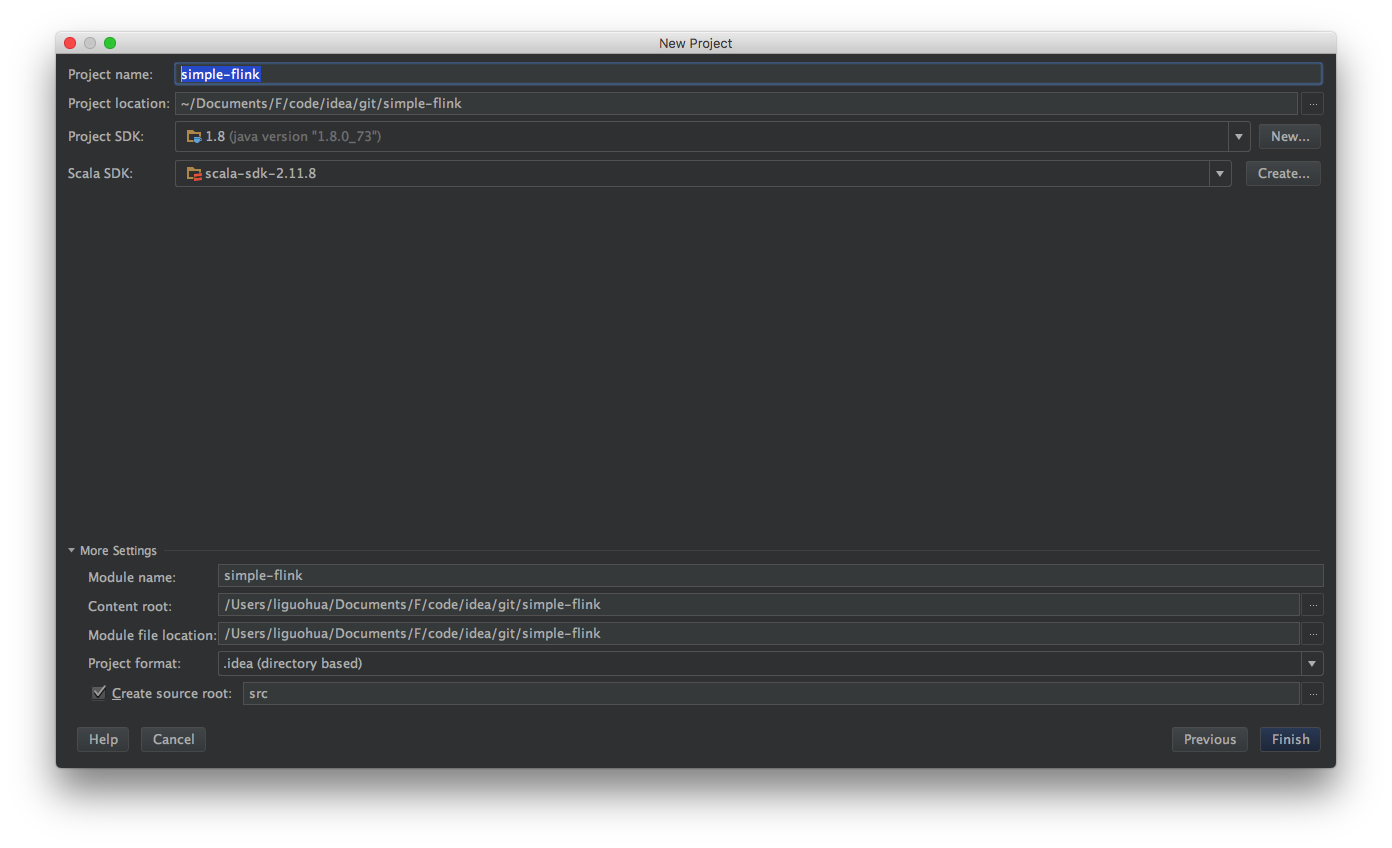Click New... to add a Project SDK

point(1290,136)
